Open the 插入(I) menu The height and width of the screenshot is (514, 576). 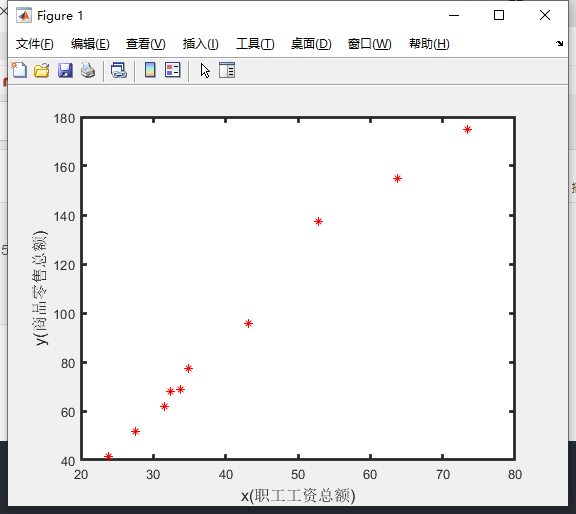click(x=201, y=44)
